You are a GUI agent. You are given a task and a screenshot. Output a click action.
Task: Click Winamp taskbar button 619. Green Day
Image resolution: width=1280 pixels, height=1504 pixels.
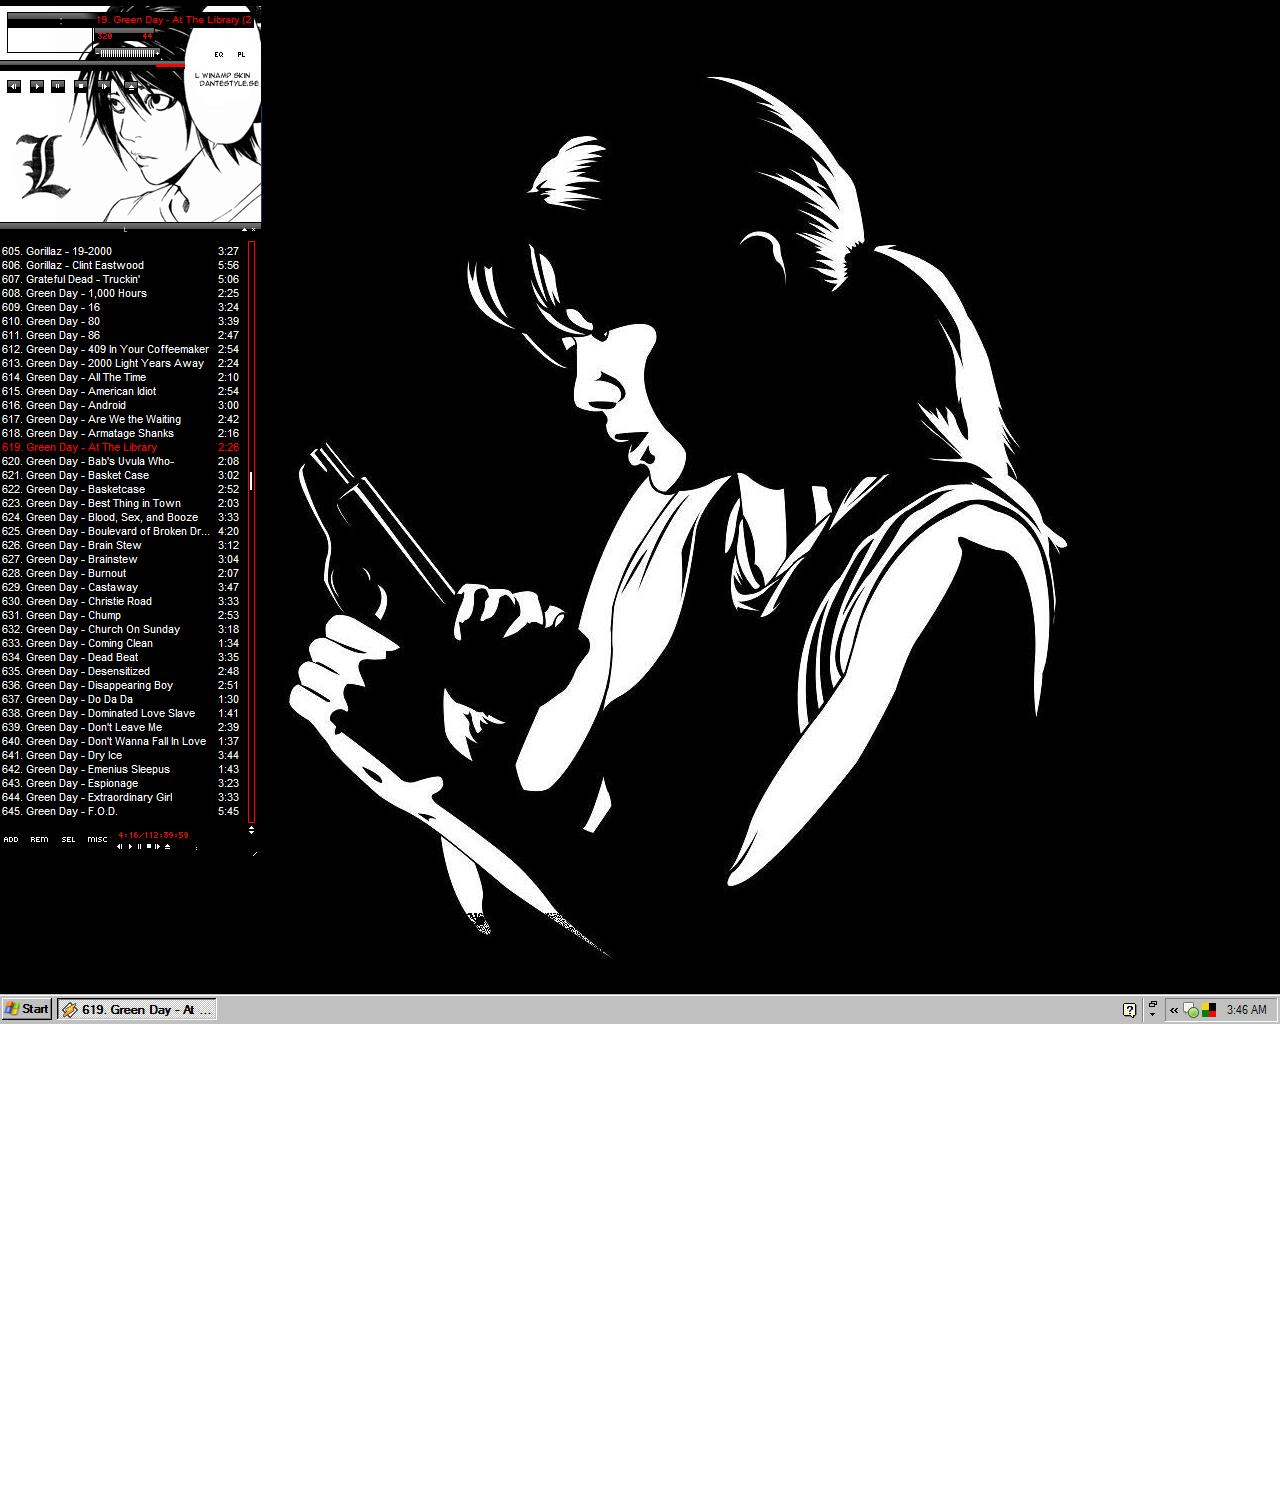pyautogui.click(x=137, y=1010)
